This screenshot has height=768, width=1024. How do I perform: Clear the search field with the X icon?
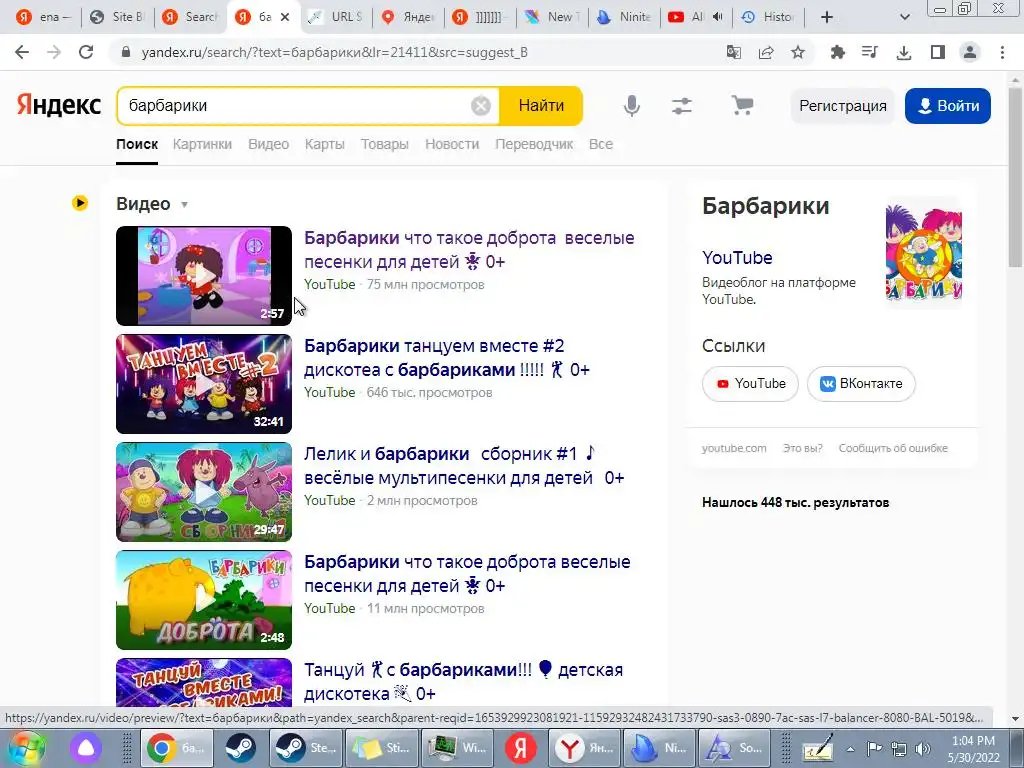tap(481, 105)
